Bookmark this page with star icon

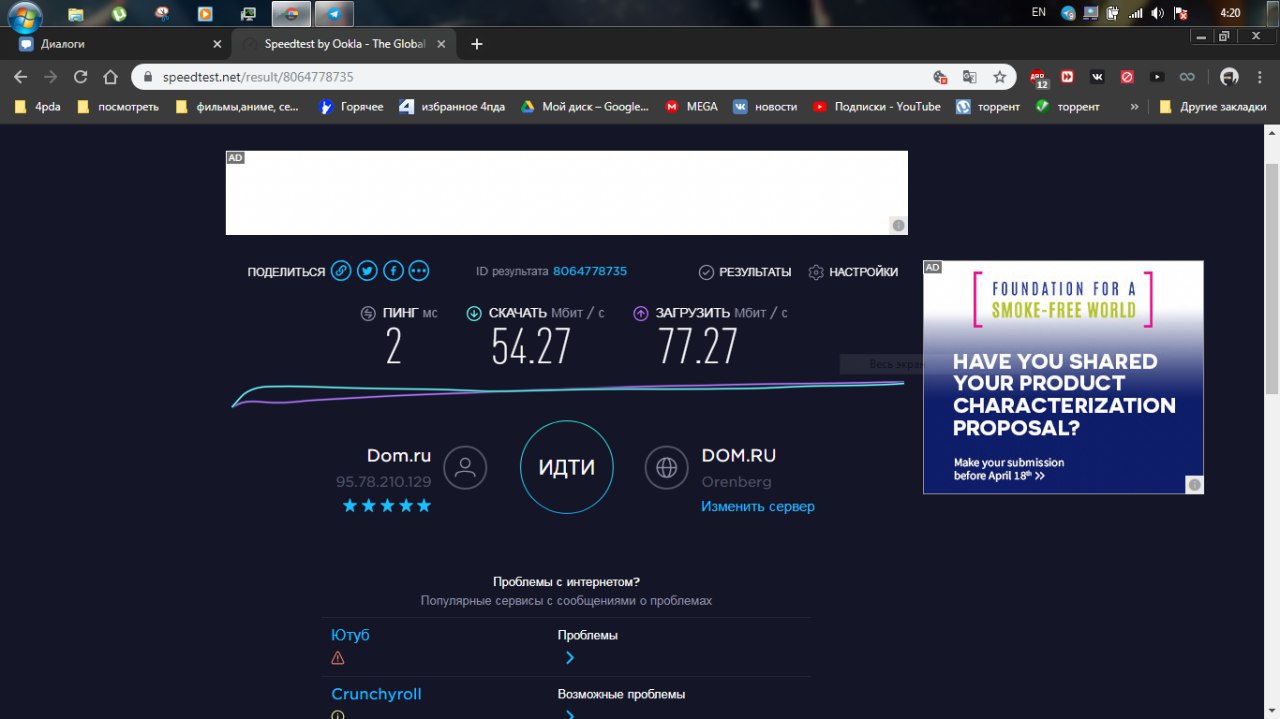[999, 77]
